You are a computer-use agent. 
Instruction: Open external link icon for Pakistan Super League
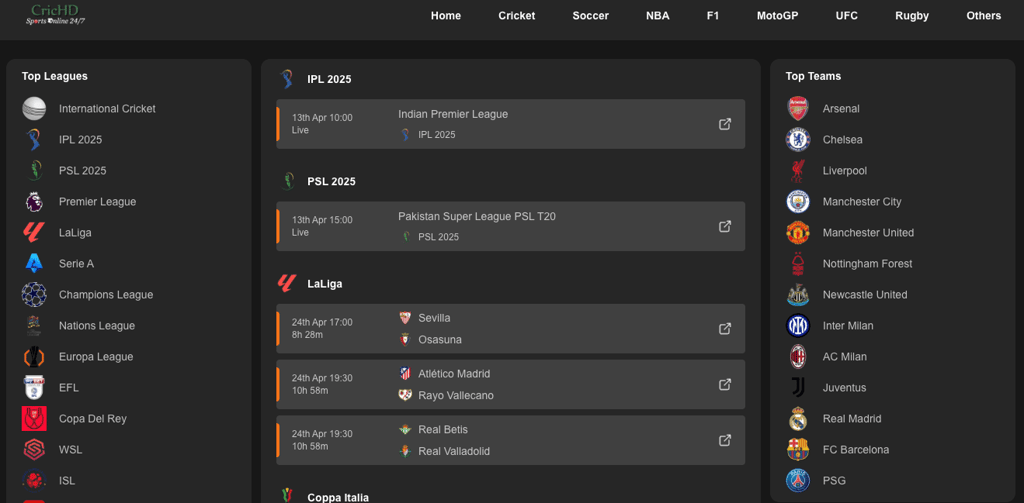click(725, 226)
